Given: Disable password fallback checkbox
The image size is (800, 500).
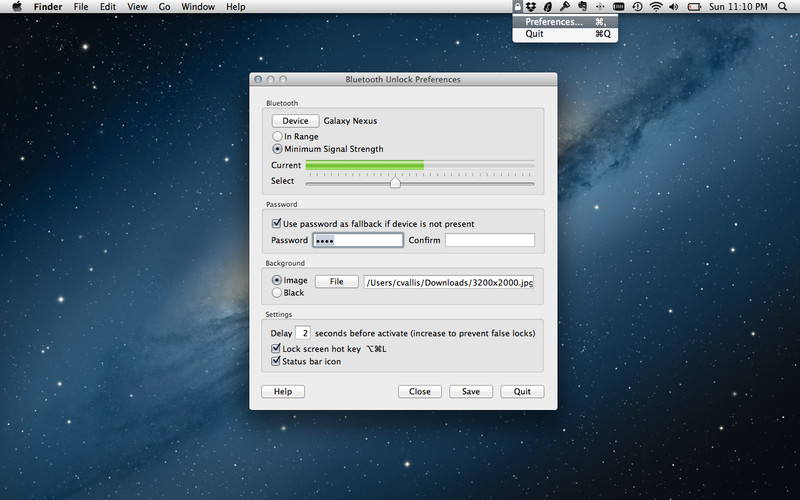Looking at the screenshot, I should (277, 224).
